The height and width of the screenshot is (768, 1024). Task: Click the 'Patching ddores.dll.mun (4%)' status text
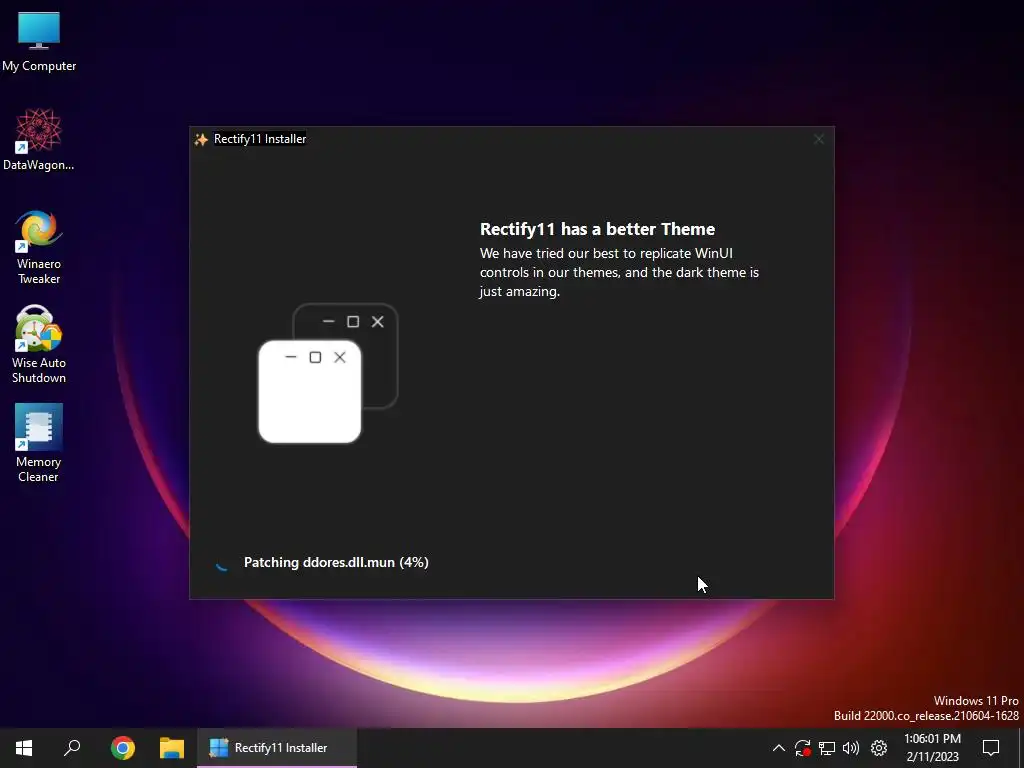[336, 562]
